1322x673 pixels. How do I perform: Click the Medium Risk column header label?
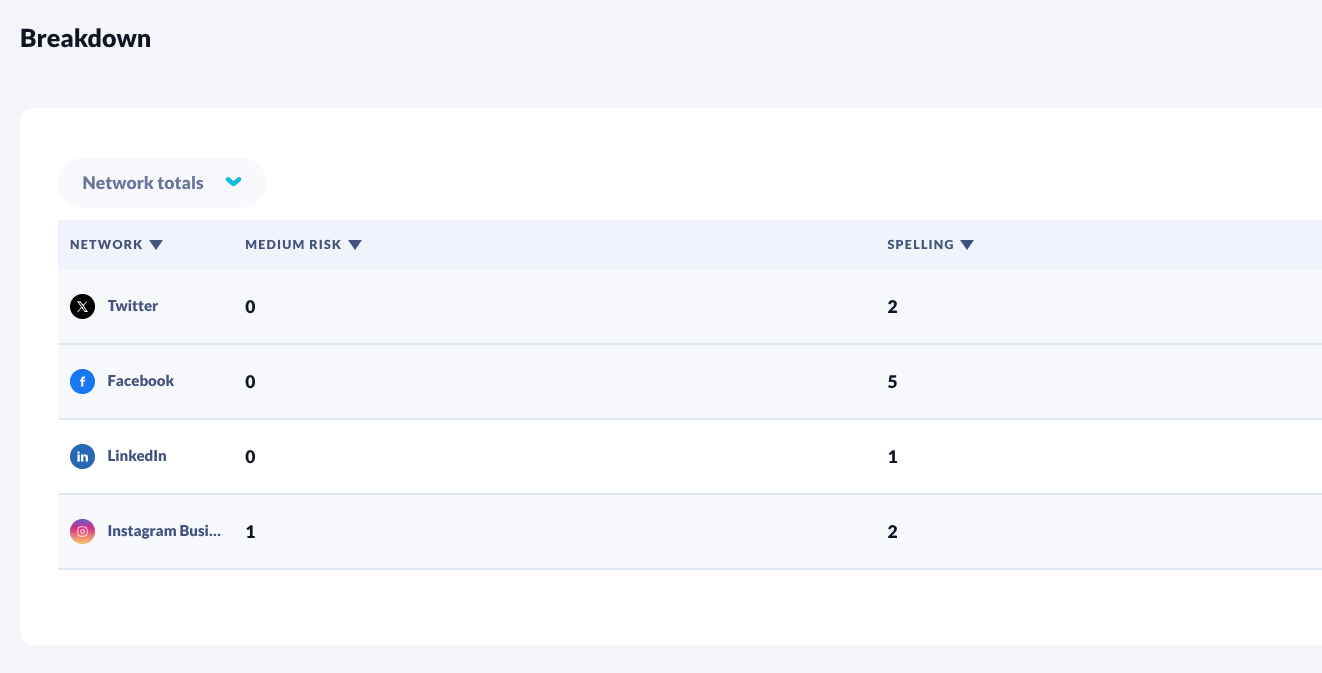coord(293,245)
